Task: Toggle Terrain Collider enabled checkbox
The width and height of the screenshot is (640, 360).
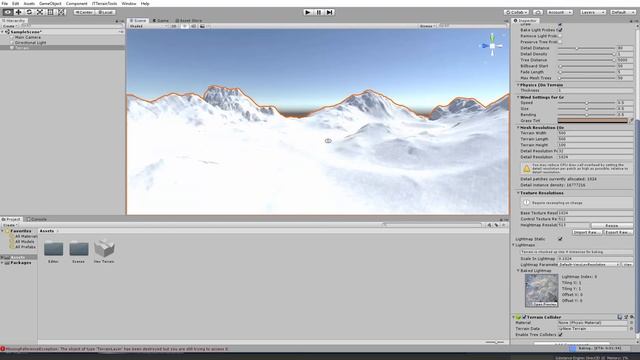Action: point(524,317)
